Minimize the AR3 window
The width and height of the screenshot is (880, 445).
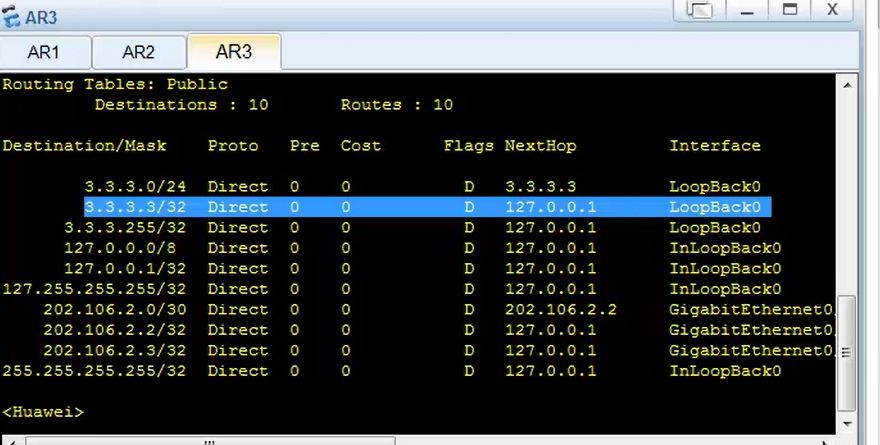[747, 10]
